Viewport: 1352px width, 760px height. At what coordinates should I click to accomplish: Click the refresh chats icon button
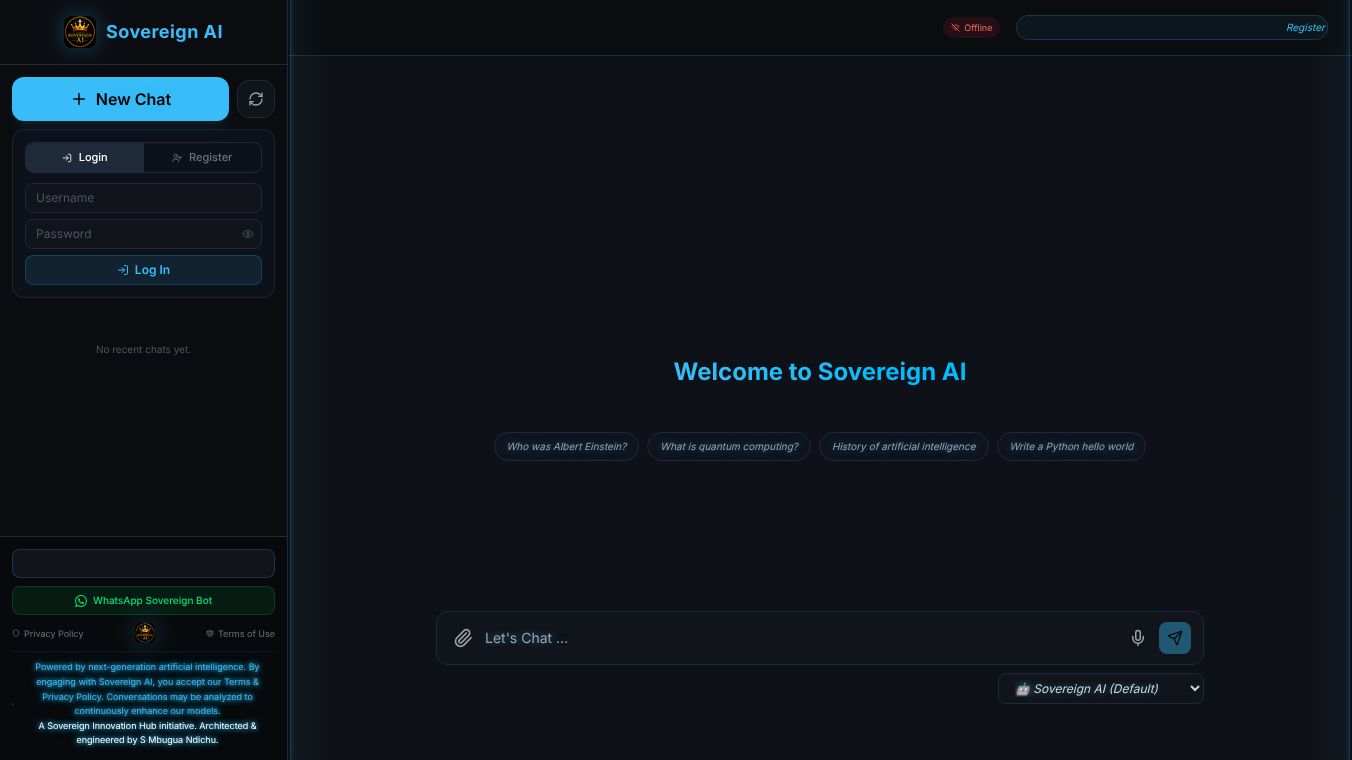coord(256,99)
